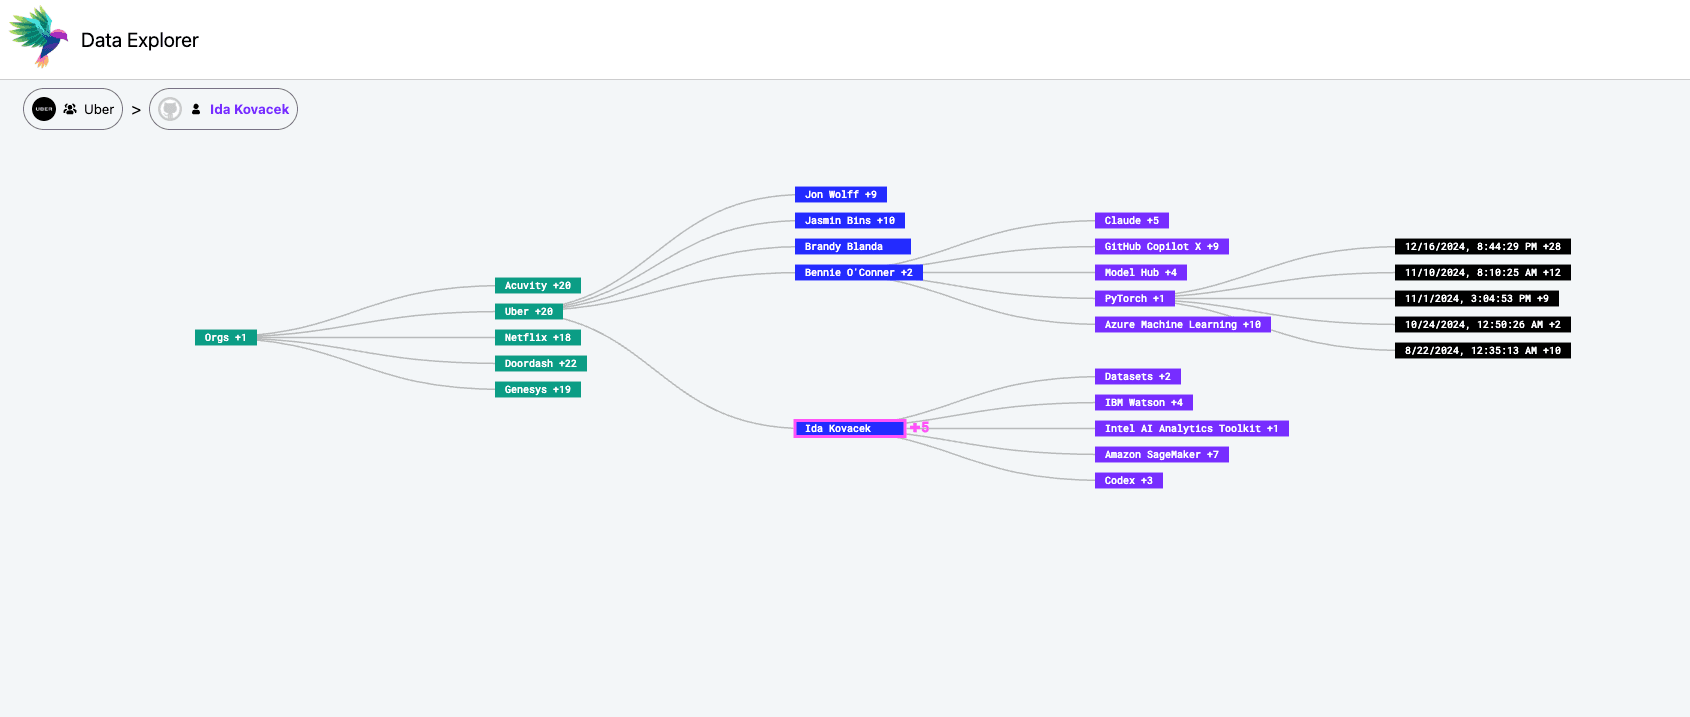The image size is (1690, 717).
Task: Click the hummingbird Data Explorer logo
Action: tap(38, 37)
